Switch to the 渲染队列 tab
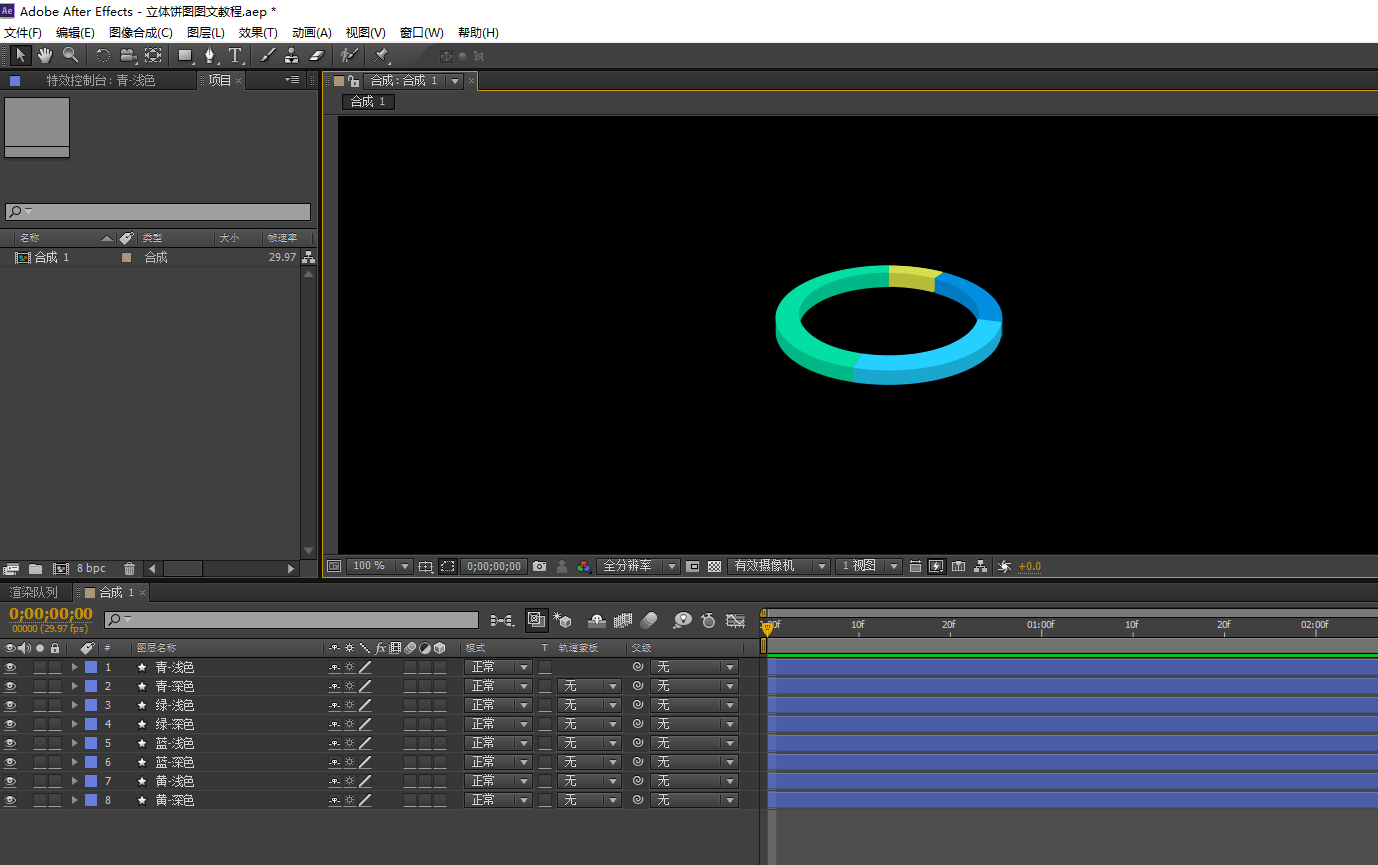1378x865 pixels. (x=34, y=592)
